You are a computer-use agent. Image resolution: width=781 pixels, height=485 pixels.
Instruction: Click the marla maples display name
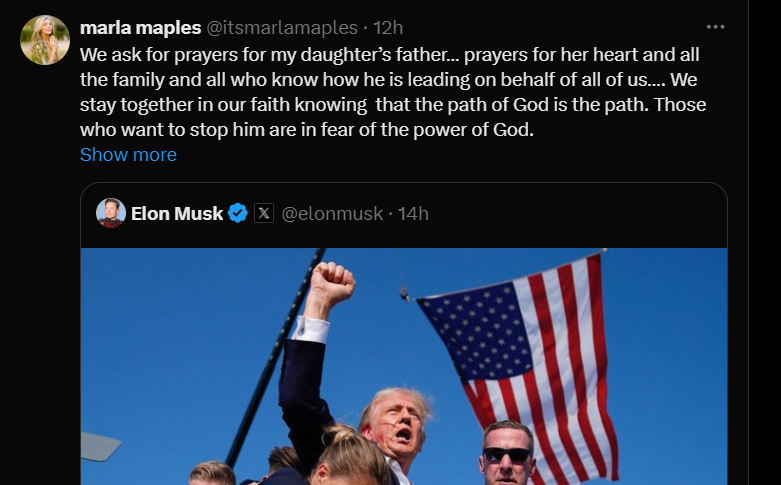click(x=138, y=27)
